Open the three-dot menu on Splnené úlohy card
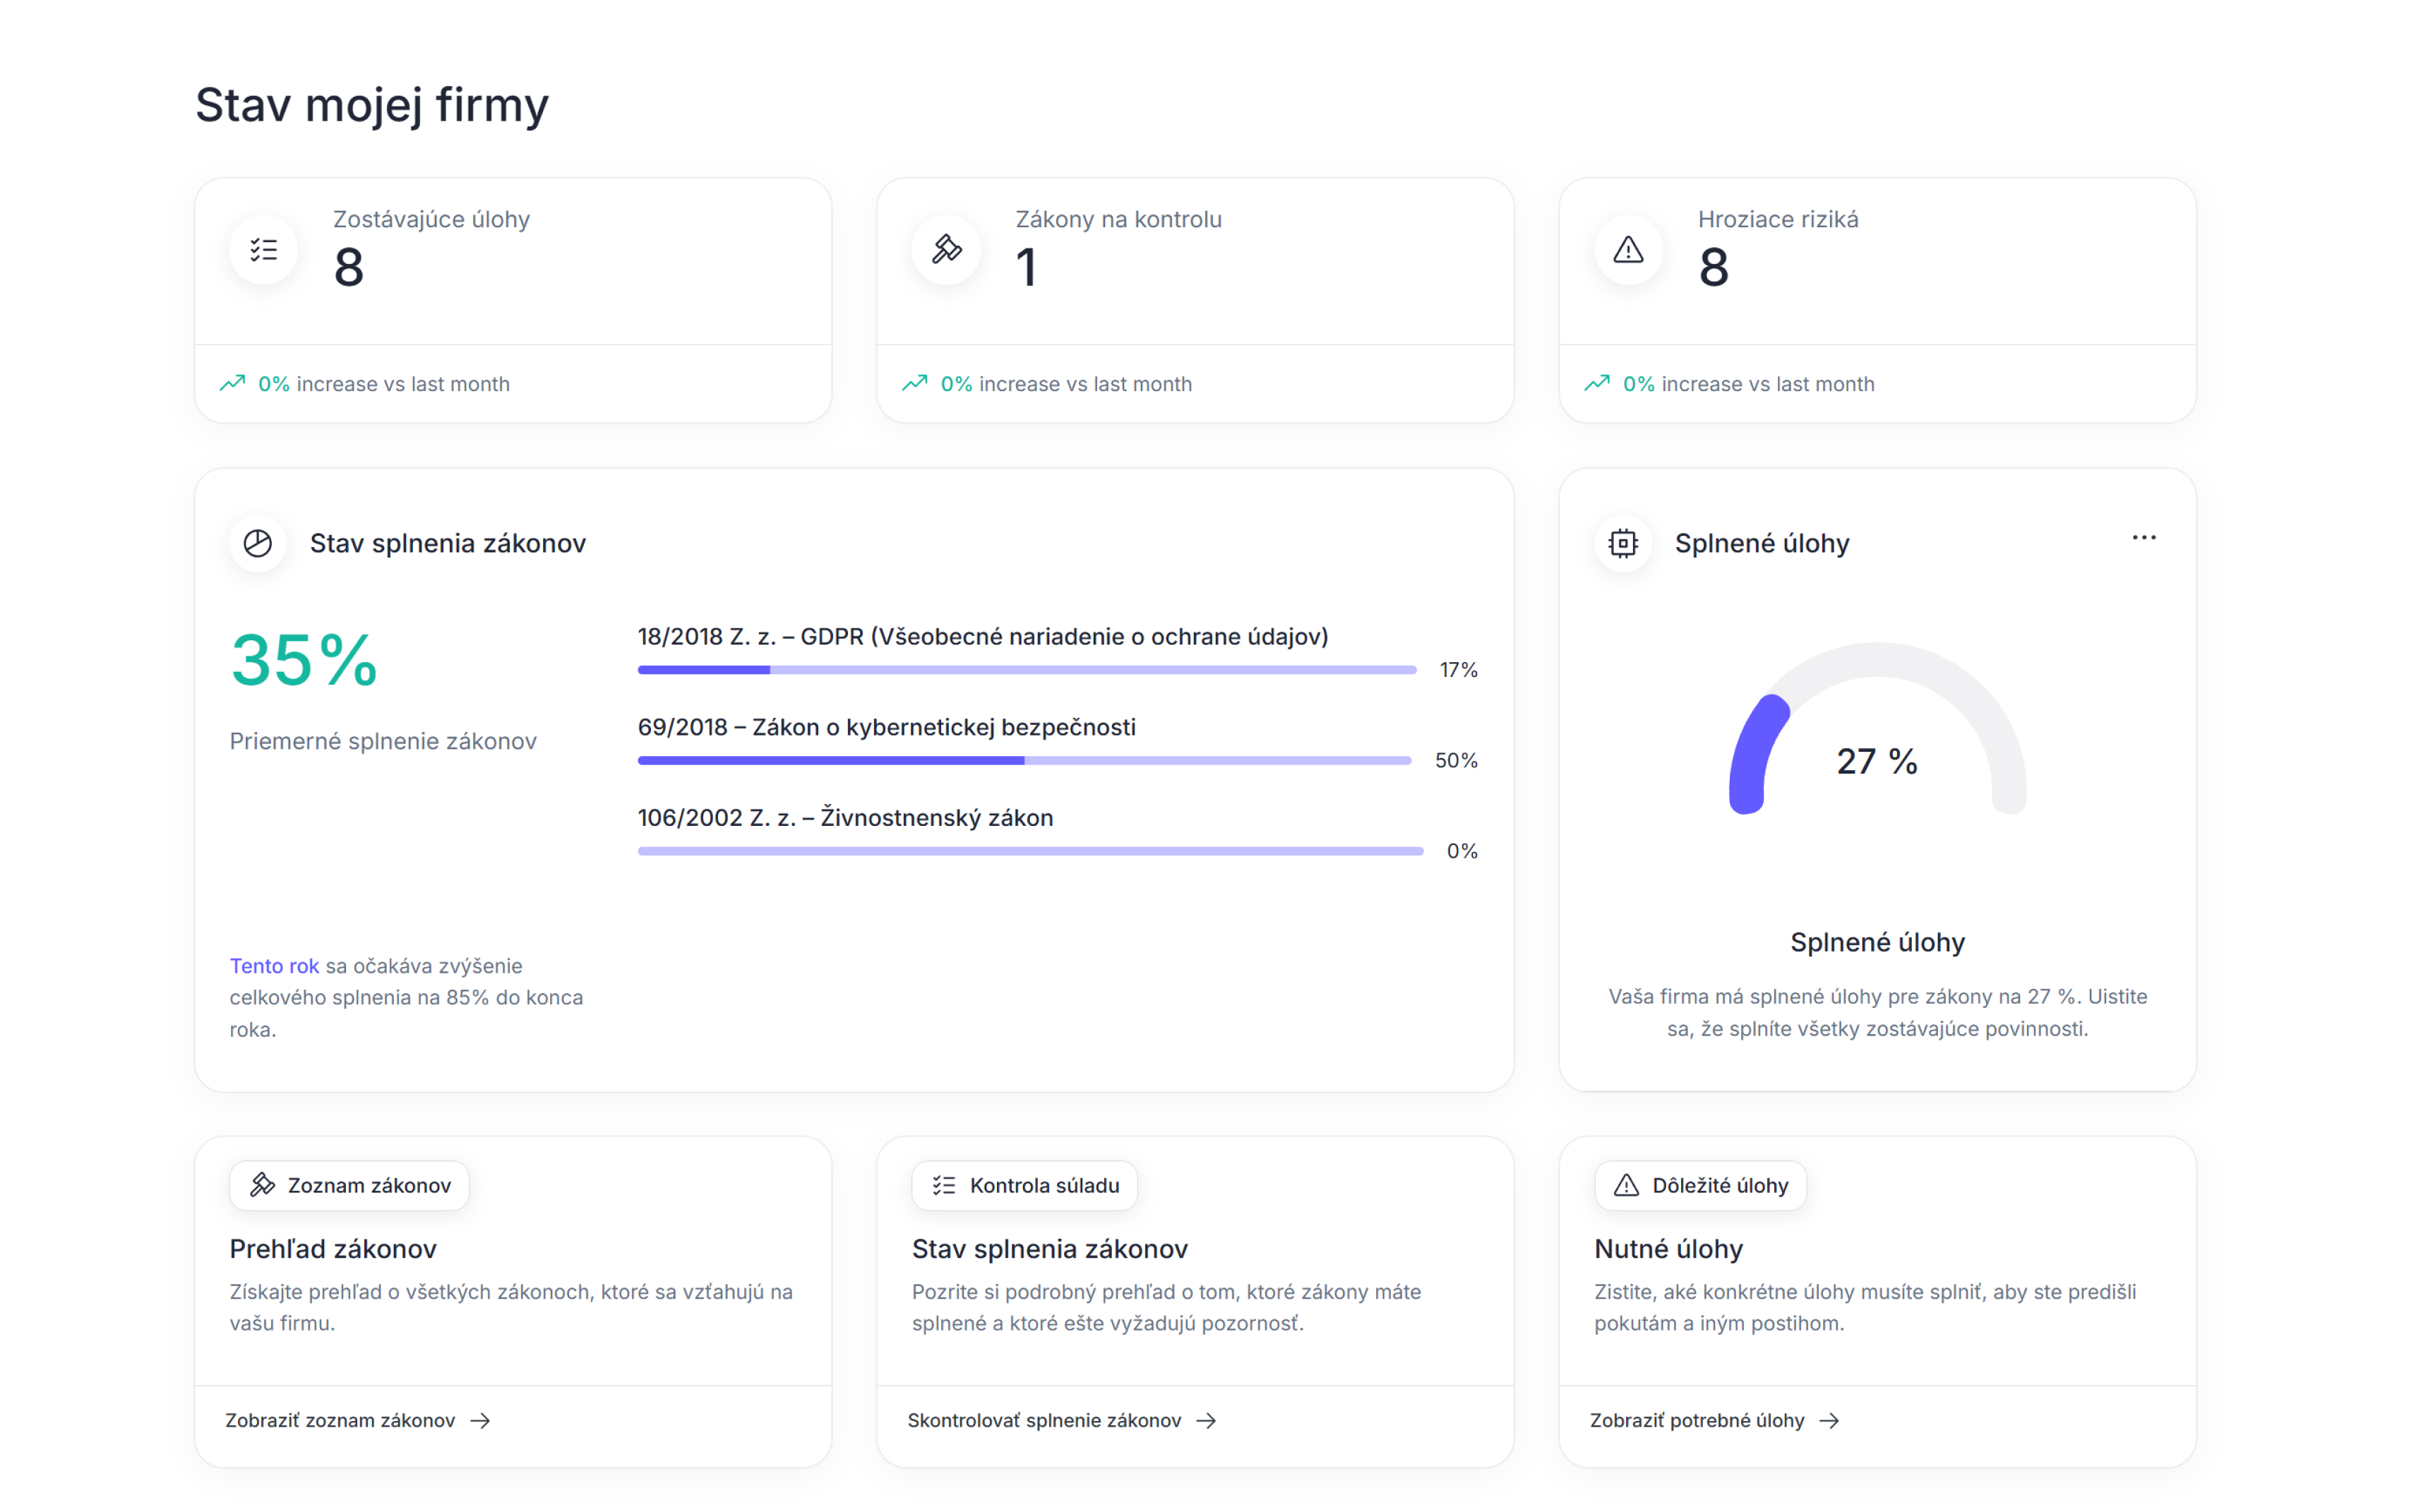Screen dimensions: 2421x1512 (x=2143, y=538)
